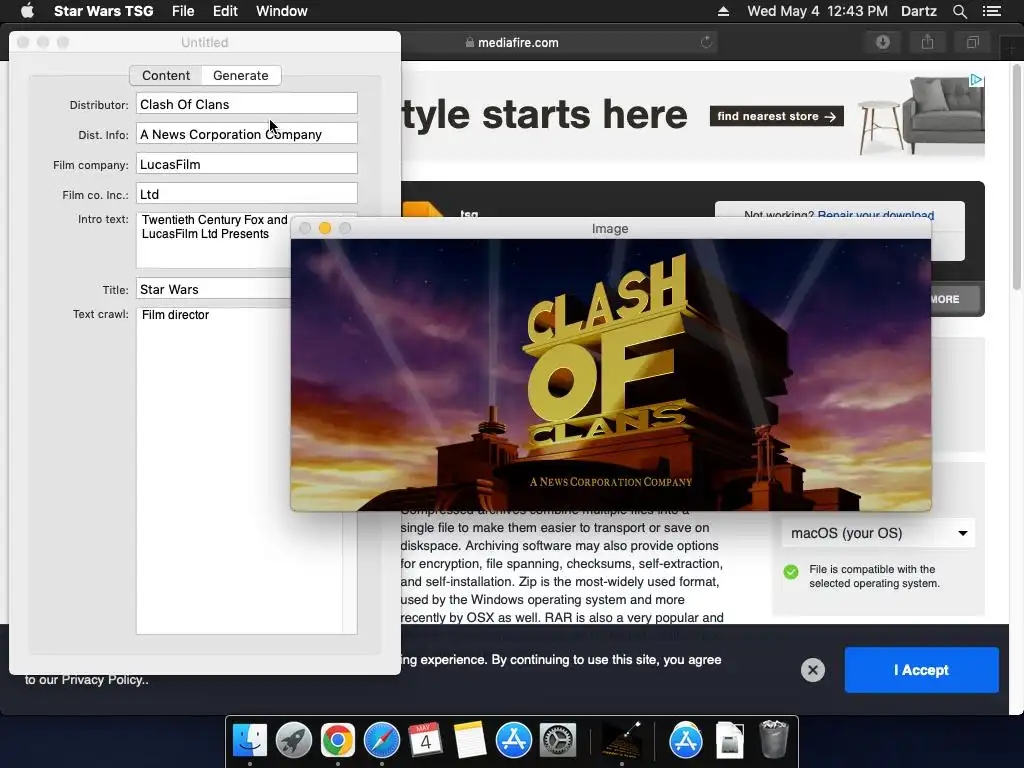This screenshot has width=1024, height=768.
Task: Click the green compatibility check icon
Action: [791, 572]
